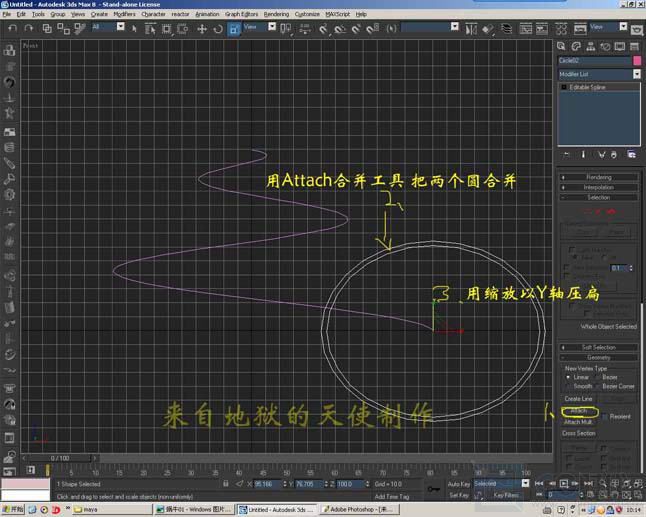Select the Bezier vertex type radio

pos(597,377)
